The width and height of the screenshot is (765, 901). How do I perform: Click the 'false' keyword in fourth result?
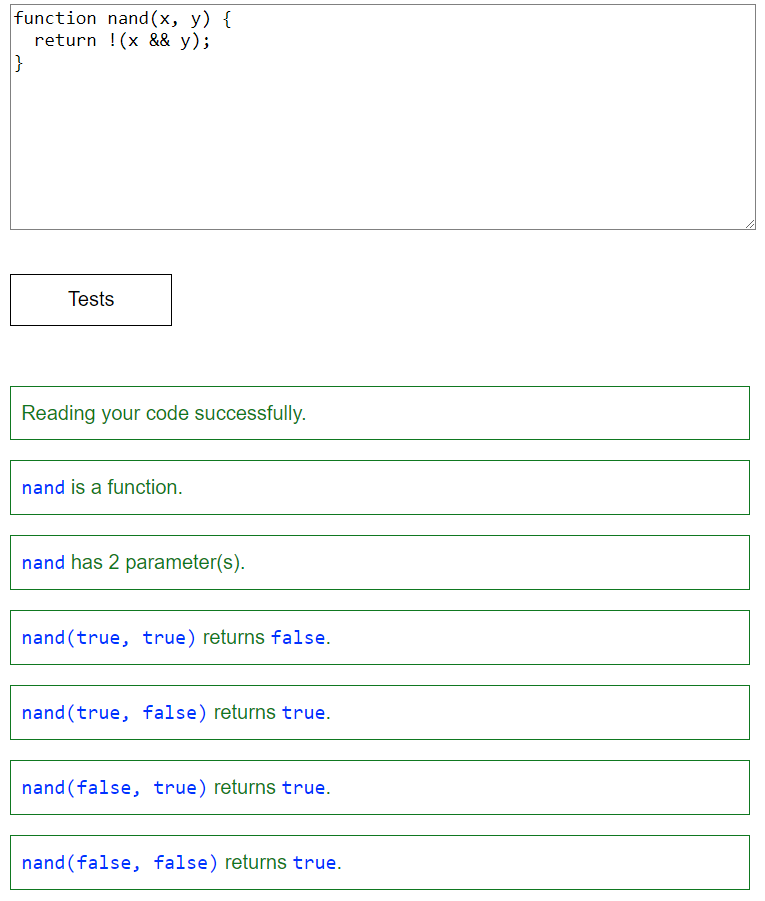tap(297, 637)
